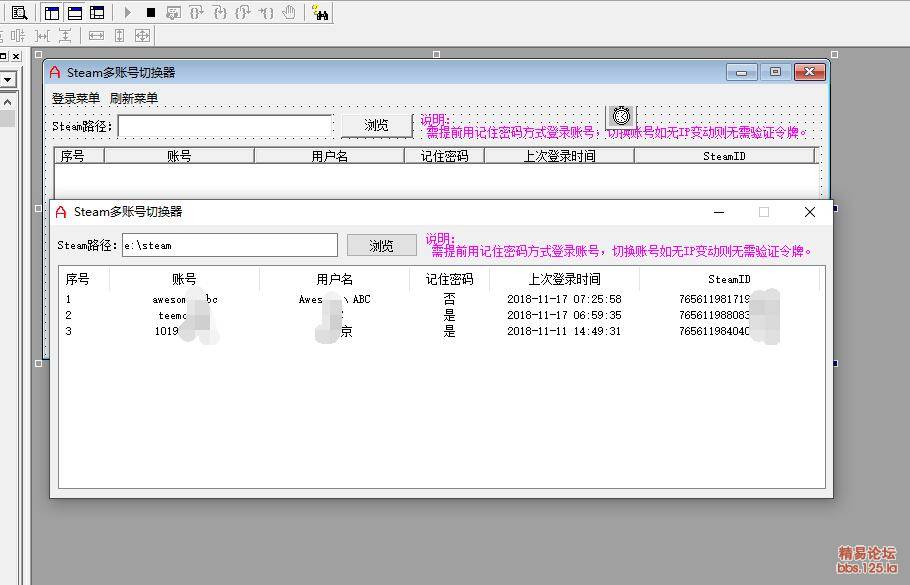Click the 上次登录时间 column header in the design form
This screenshot has height=585, width=910.
coord(559,156)
